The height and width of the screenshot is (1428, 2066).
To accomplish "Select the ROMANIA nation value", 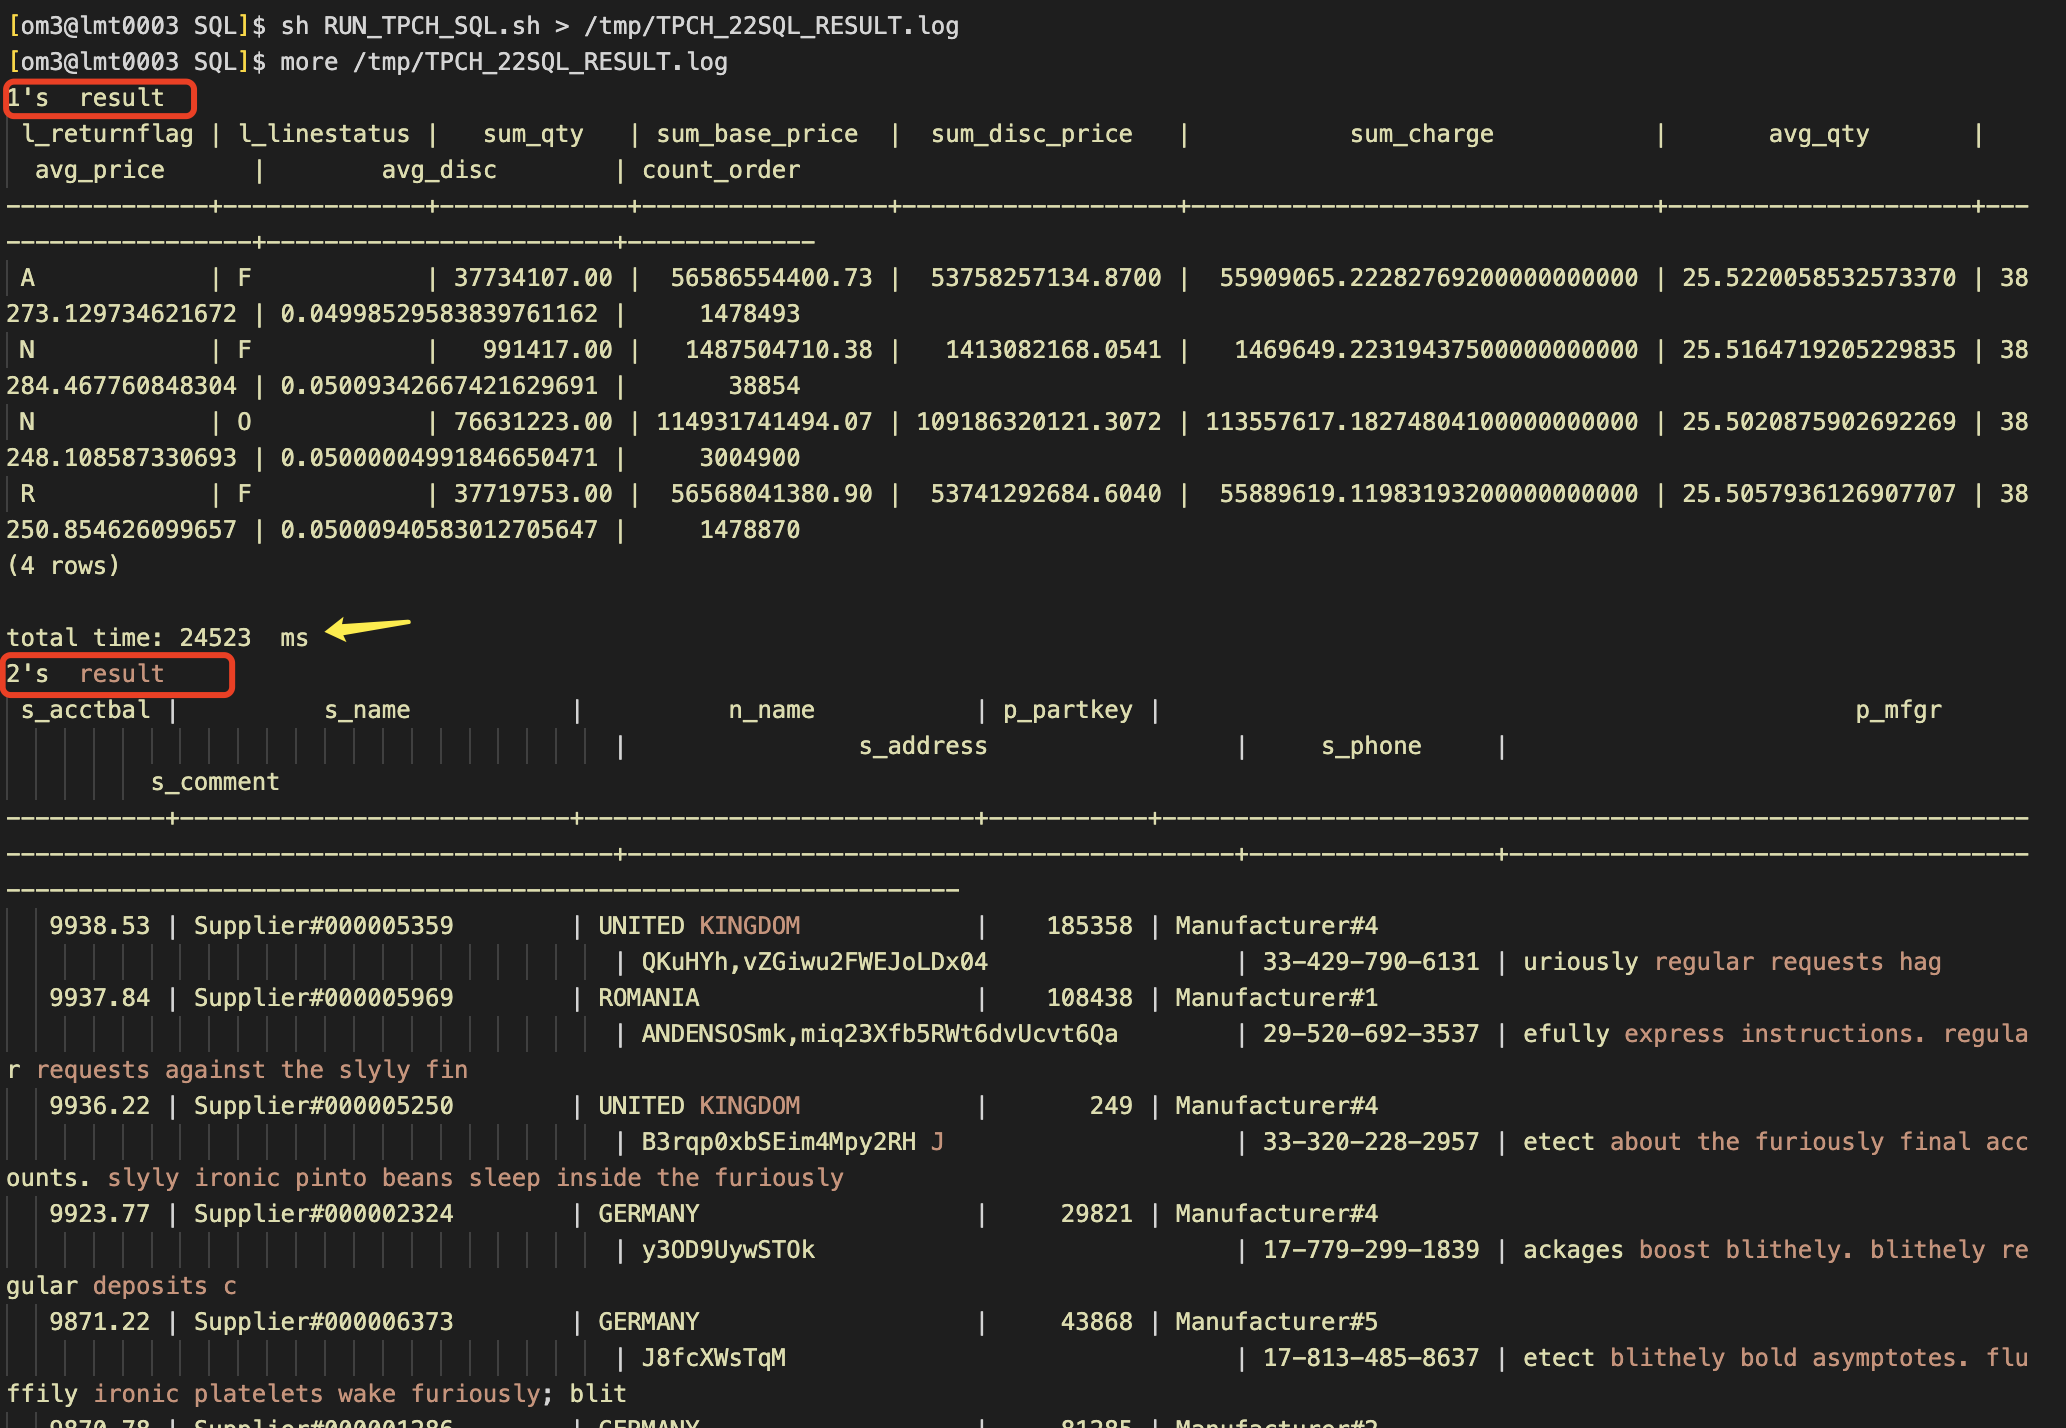I will pos(650,997).
